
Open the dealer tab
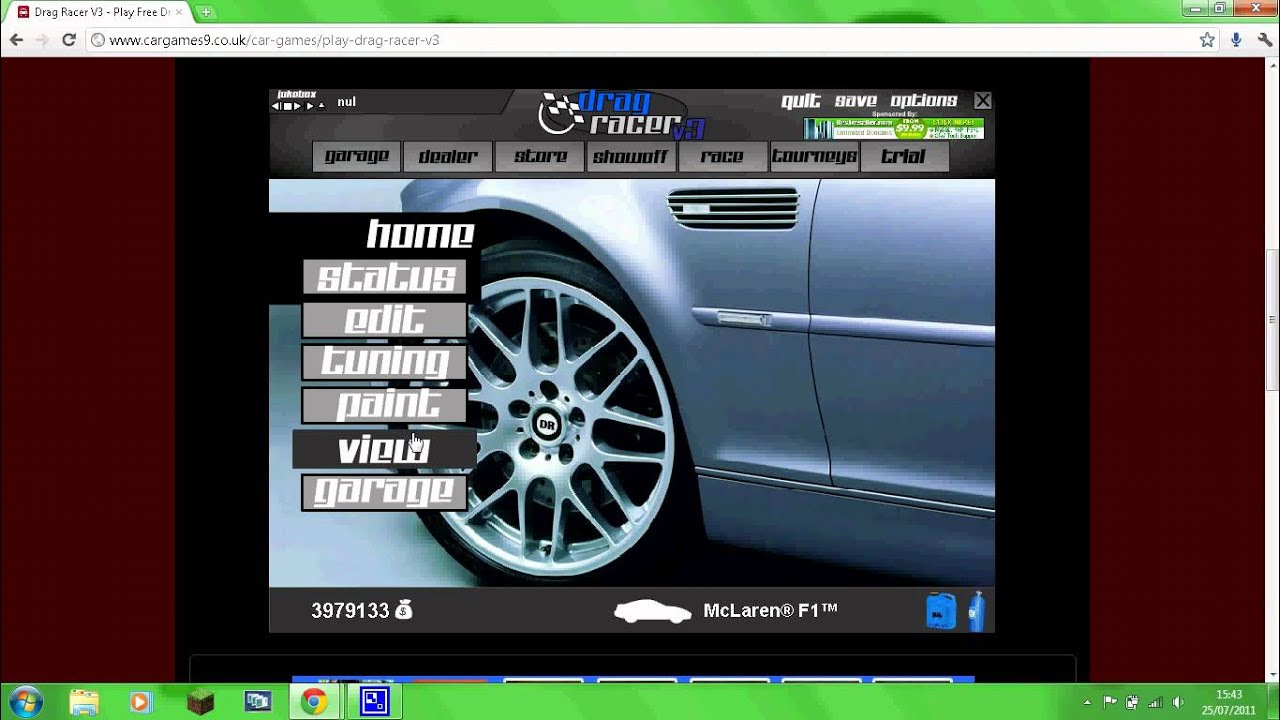coord(448,156)
